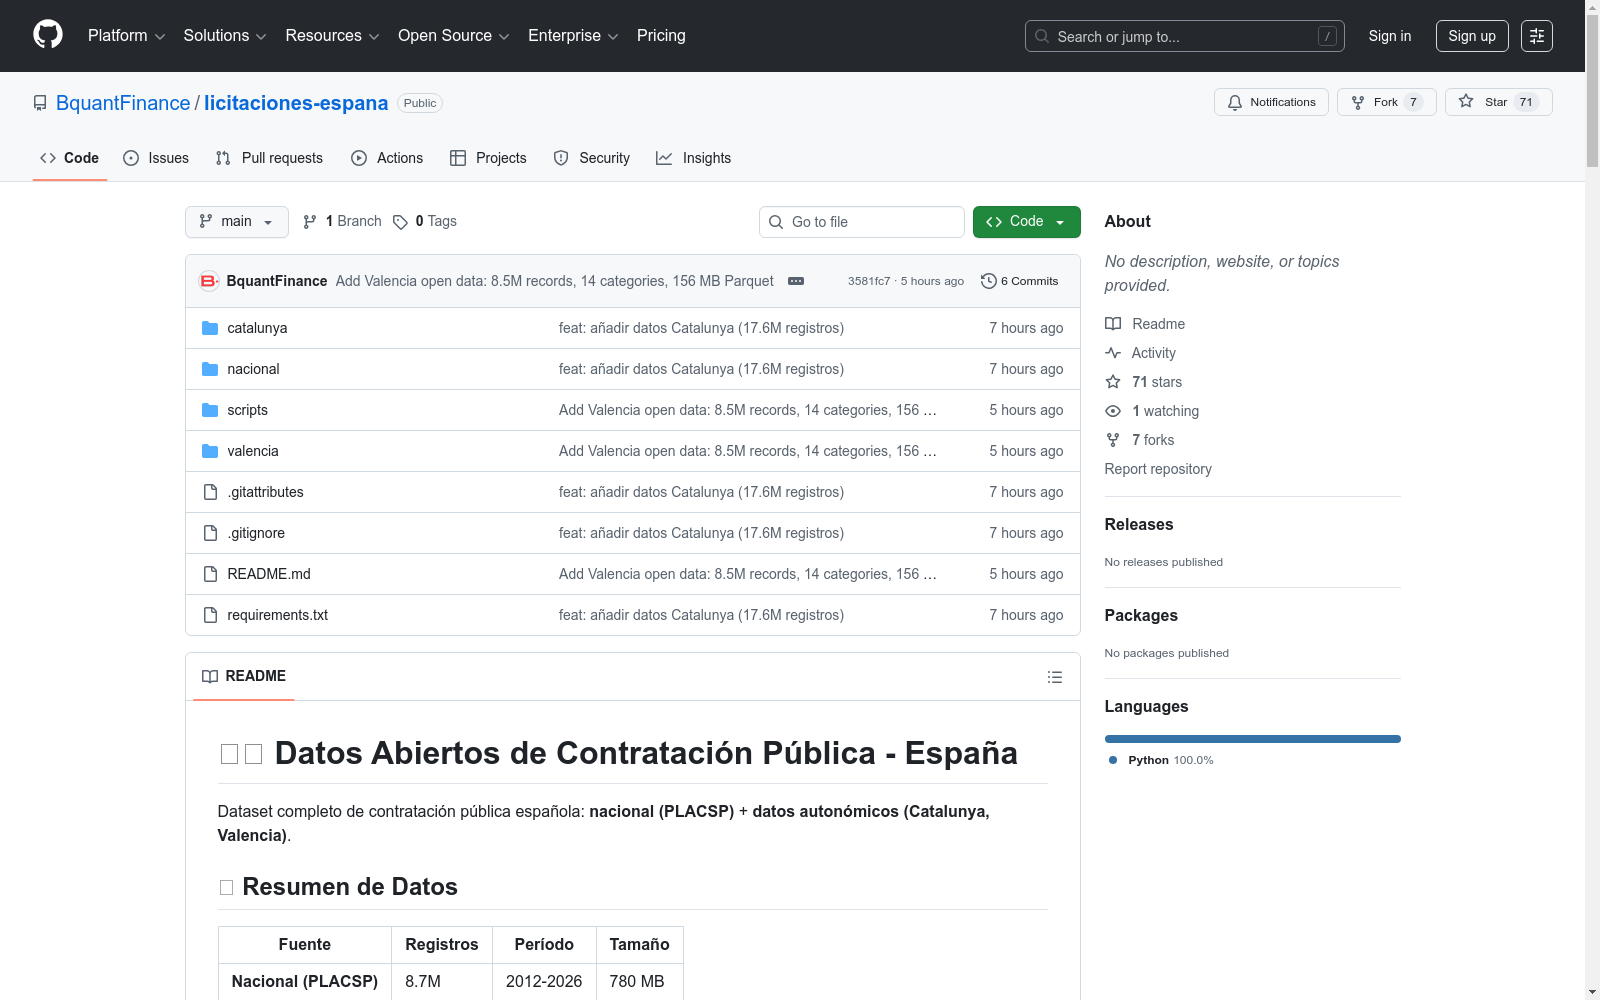Open the README outline list icon
This screenshot has width=1600, height=1000.
click(x=1054, y=677)
